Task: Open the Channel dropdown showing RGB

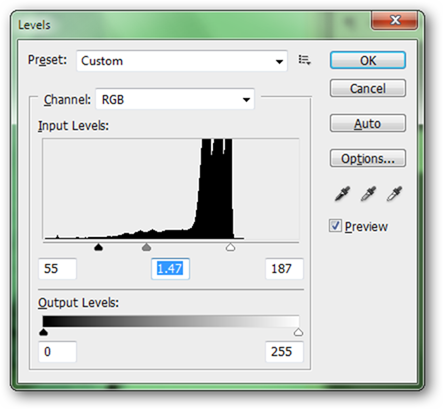Action: pyautogui.click(x=175, y=99)
